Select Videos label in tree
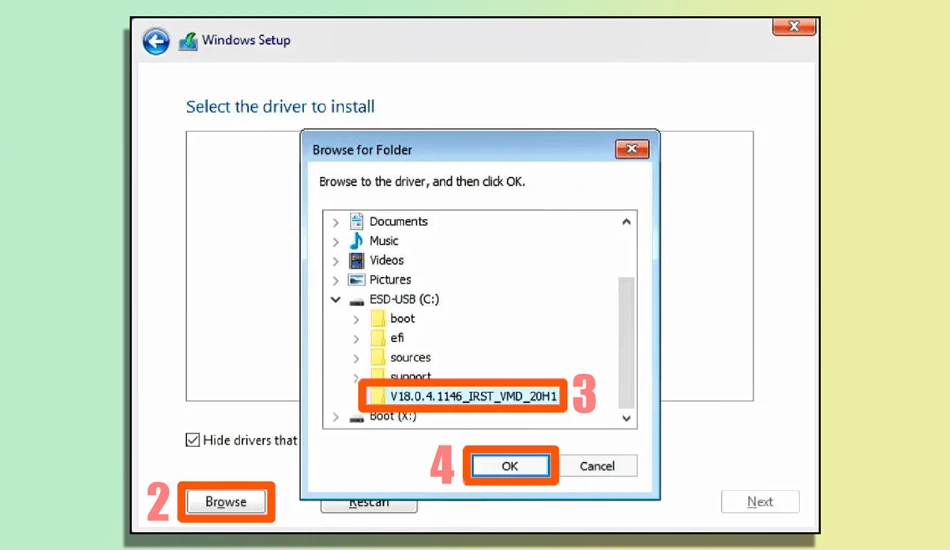This screenshot has width=950, height=550. click(x=387, y=260)
